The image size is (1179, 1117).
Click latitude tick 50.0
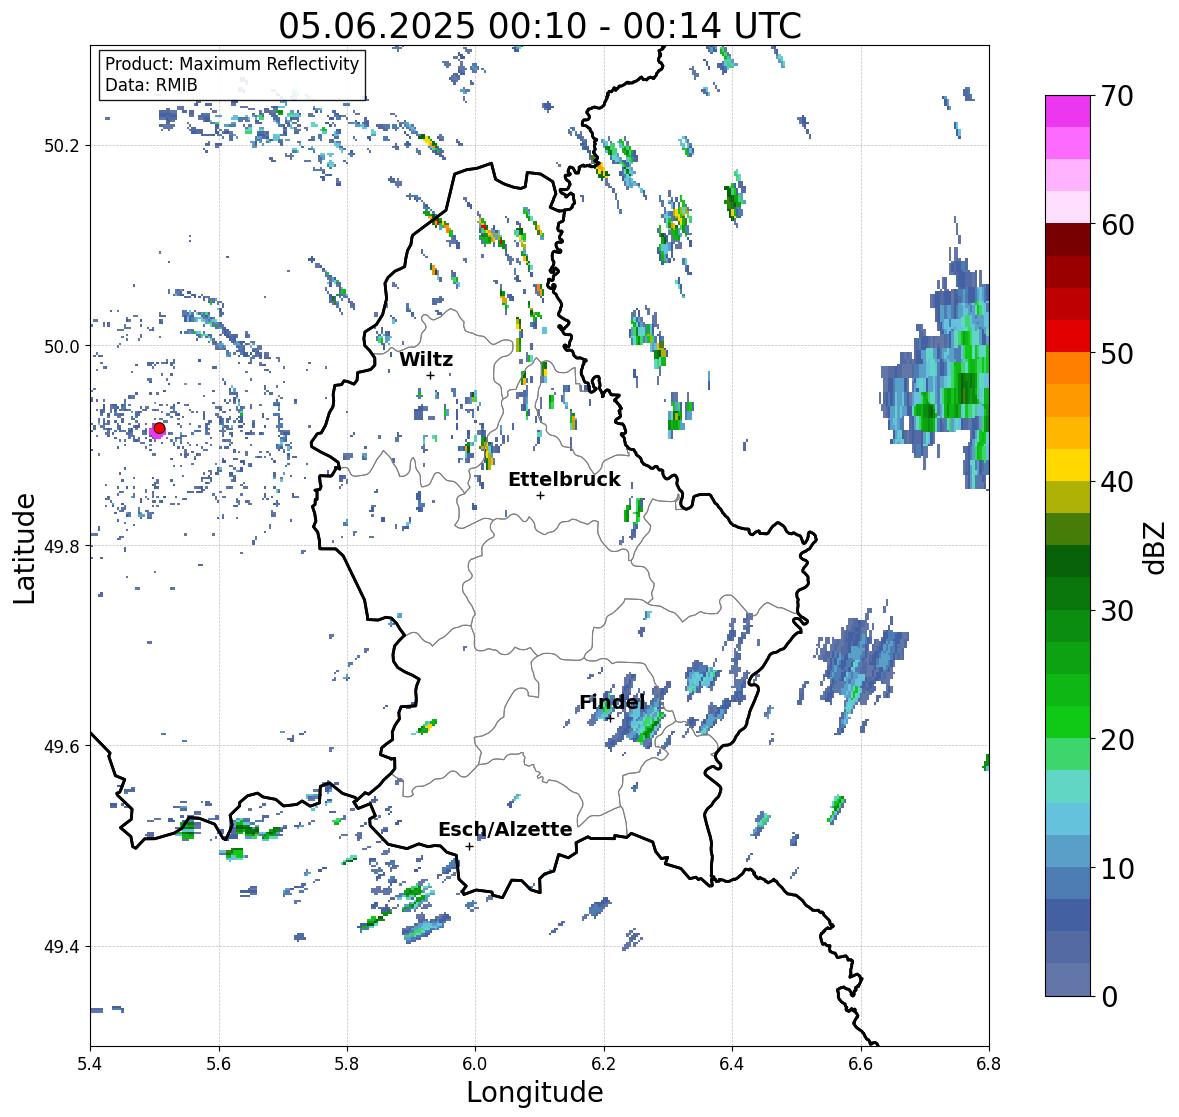point(62,347)
